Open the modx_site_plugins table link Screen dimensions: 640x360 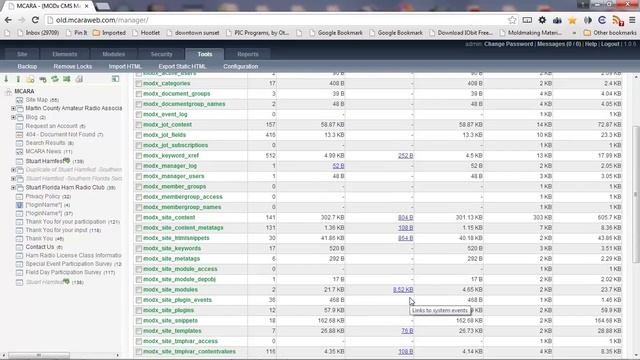pos(169,310)
